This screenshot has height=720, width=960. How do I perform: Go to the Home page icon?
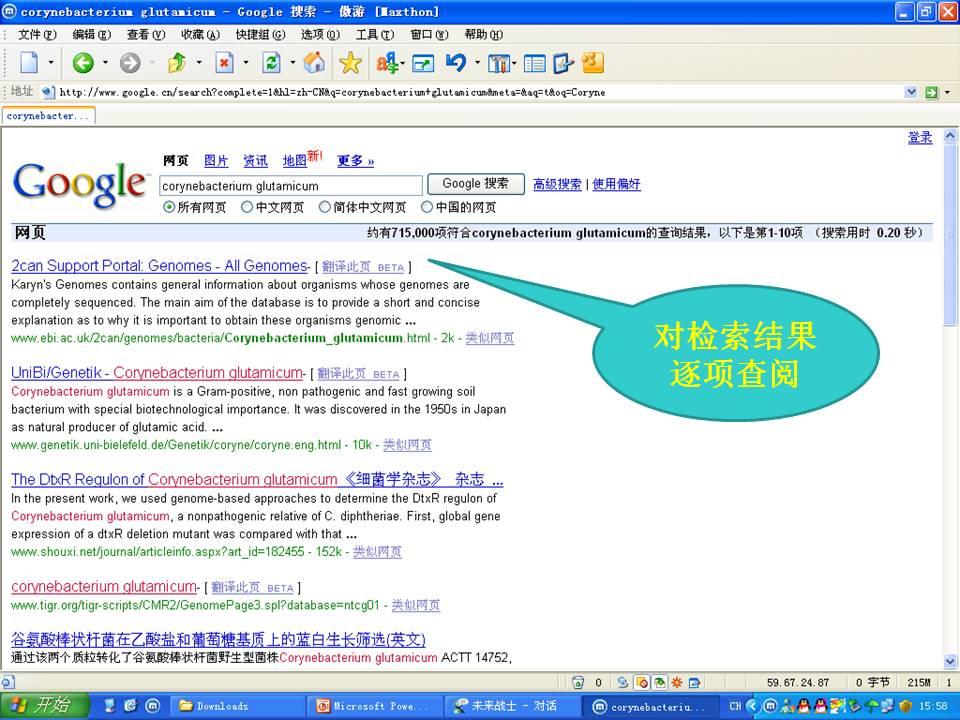click(313, 62)
